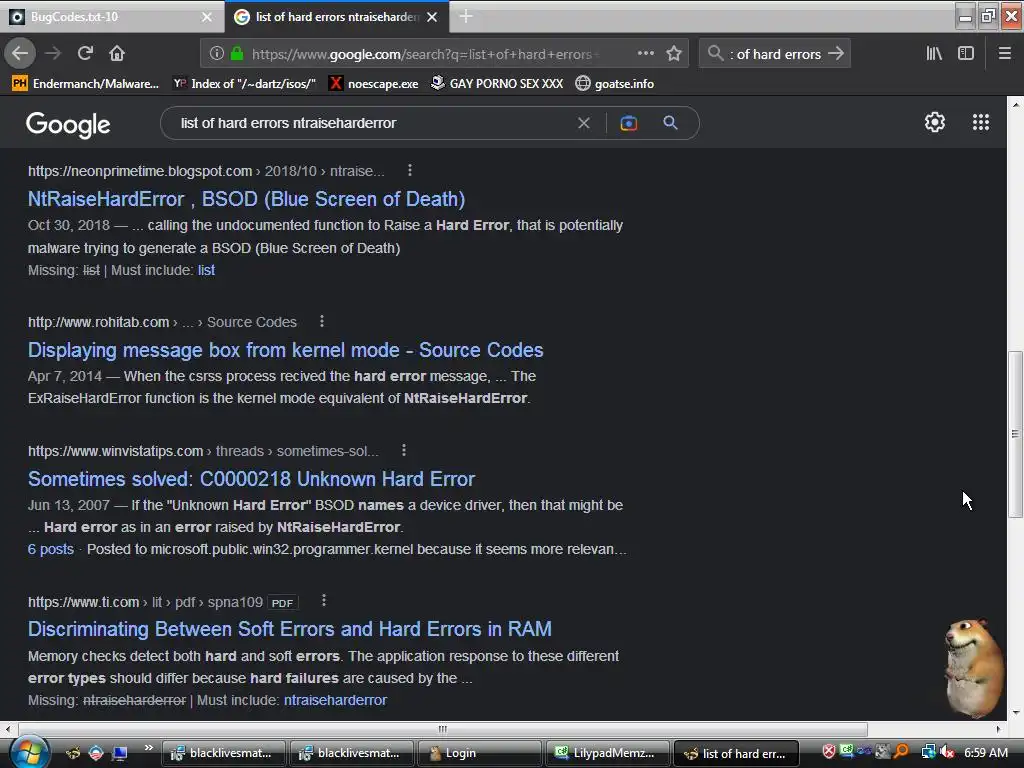
Task: Reload the current page
Action: click(85, 54)
